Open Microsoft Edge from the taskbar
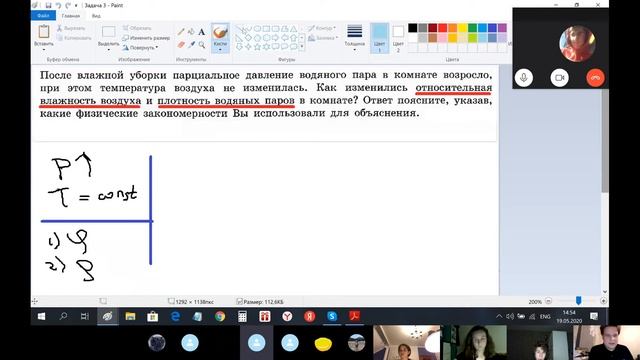Viewport: 640px width, 360px height. click(x=176, y=316)
